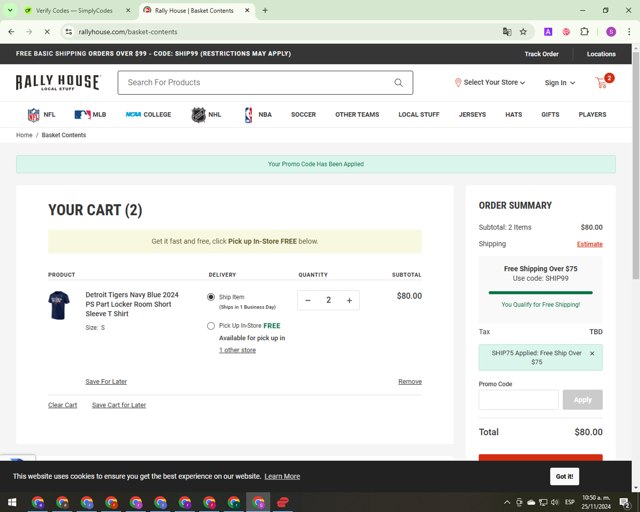Open the Chrome three-dot menu
Image resolution: width=640 pixels, height=512 pixels.
click(629, 31)
